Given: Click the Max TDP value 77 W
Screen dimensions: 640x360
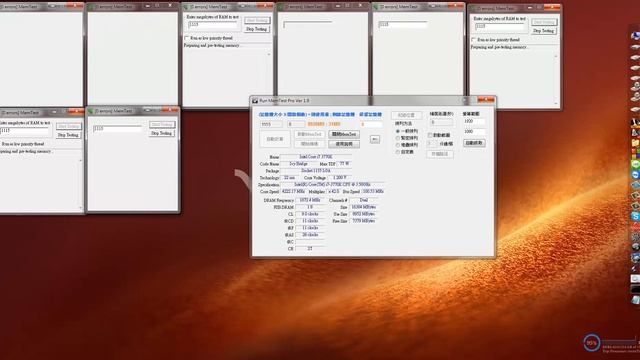Looking at the screenshot, I should click(345, 164).
